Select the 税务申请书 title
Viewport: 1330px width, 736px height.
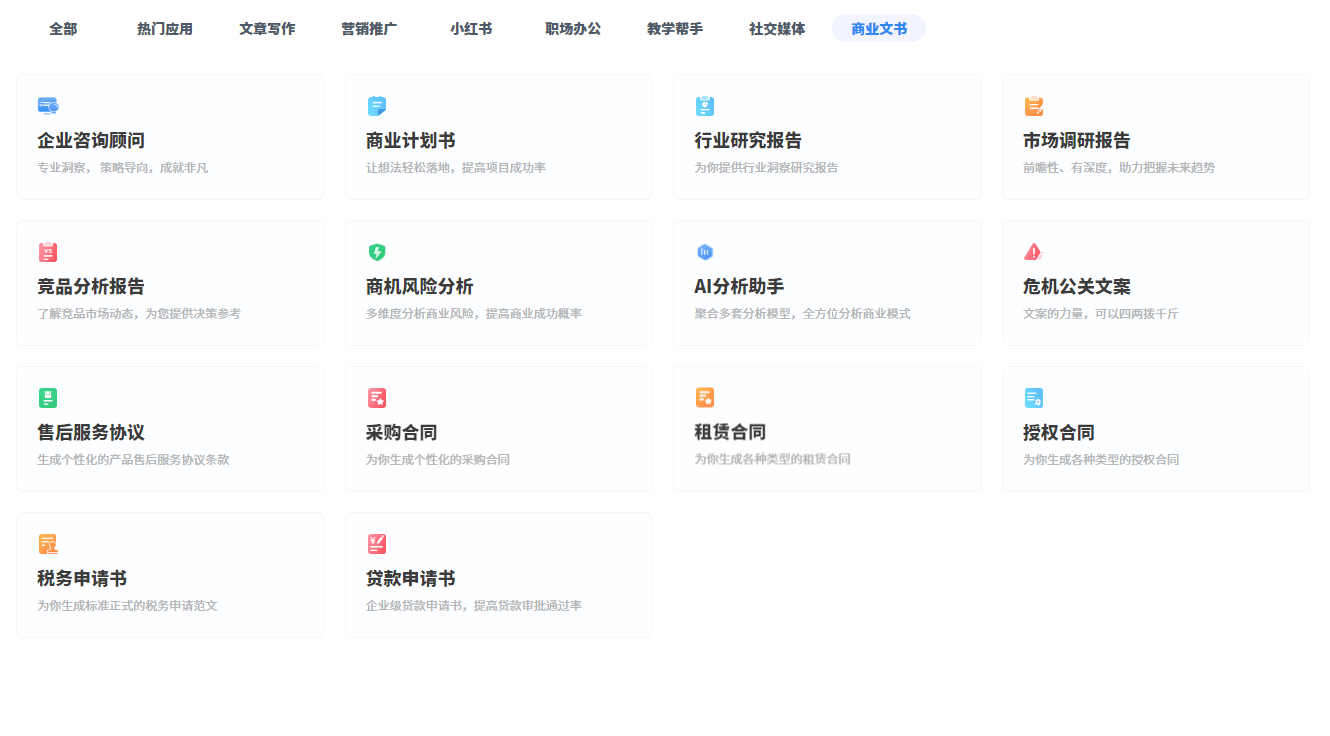point(82,579)
